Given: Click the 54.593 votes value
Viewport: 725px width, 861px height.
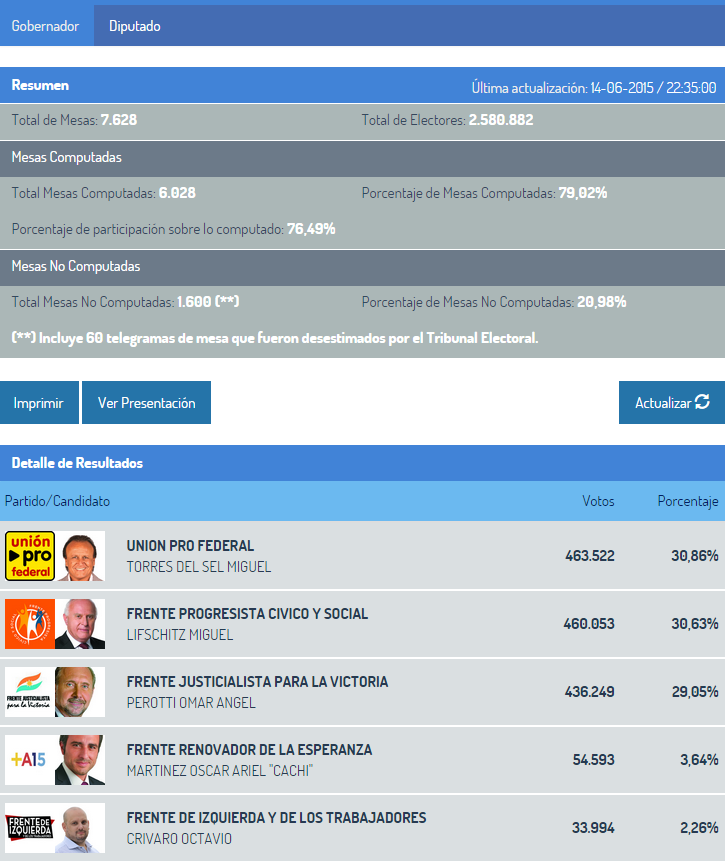Looking at the screenshot, I should tap(594, 760).
